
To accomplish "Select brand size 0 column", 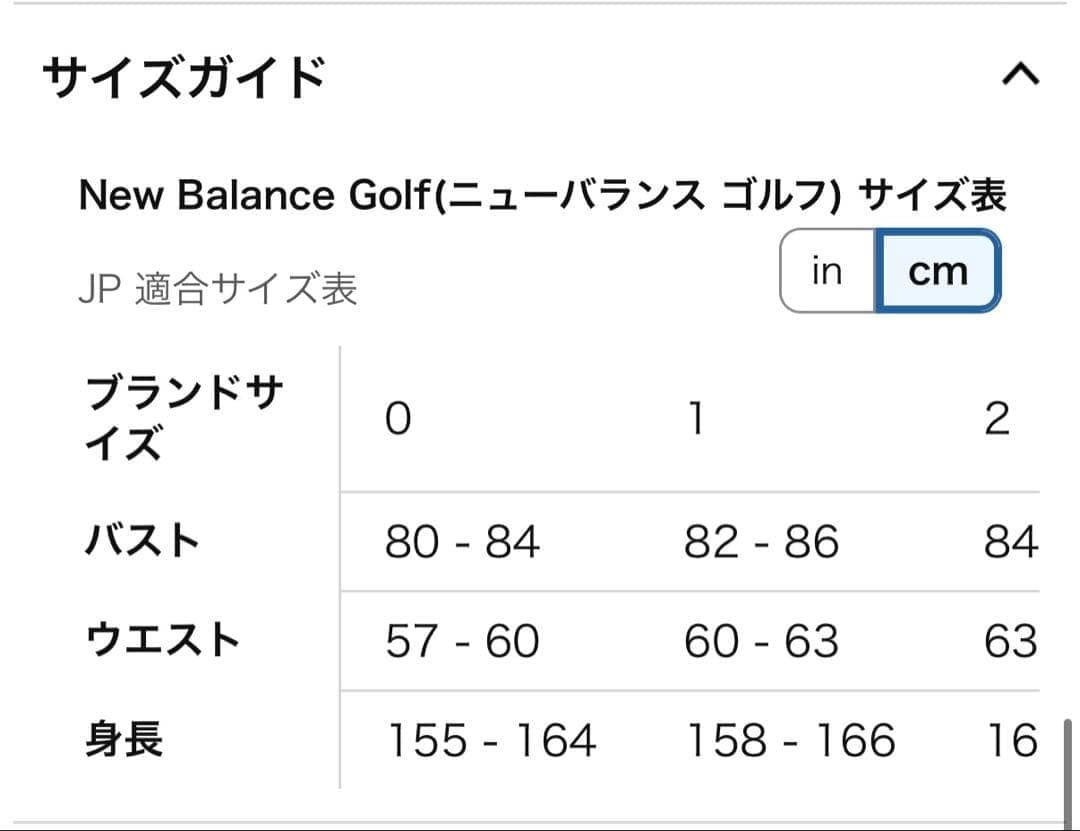I will click(397, 420).
